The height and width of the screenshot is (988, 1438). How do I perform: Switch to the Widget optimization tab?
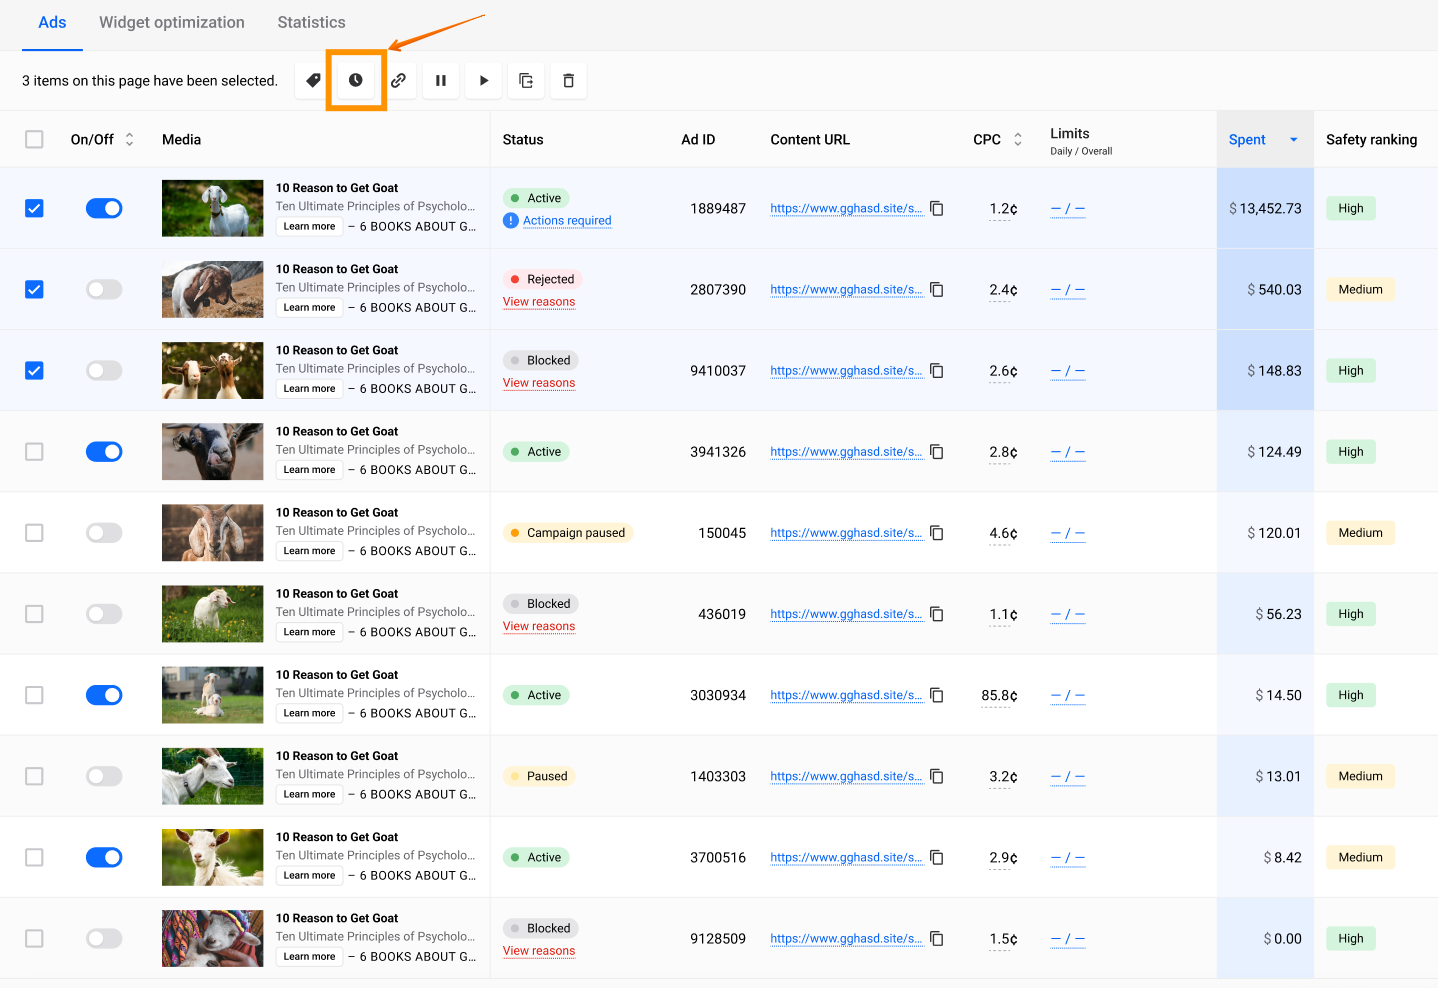tap(172, 22)
